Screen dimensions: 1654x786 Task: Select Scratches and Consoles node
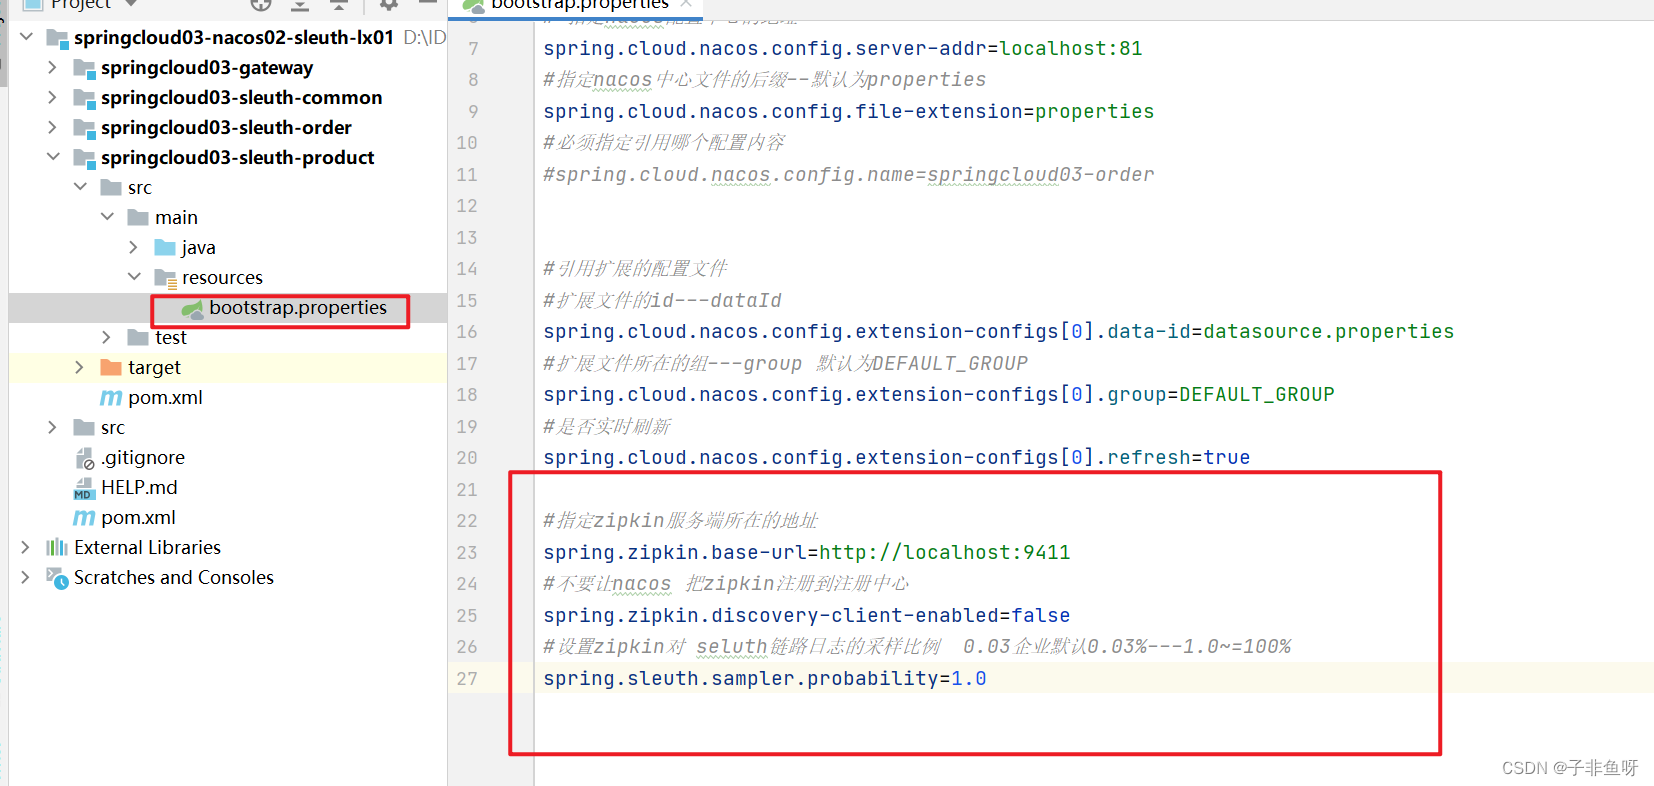click(x=173, y=577)
